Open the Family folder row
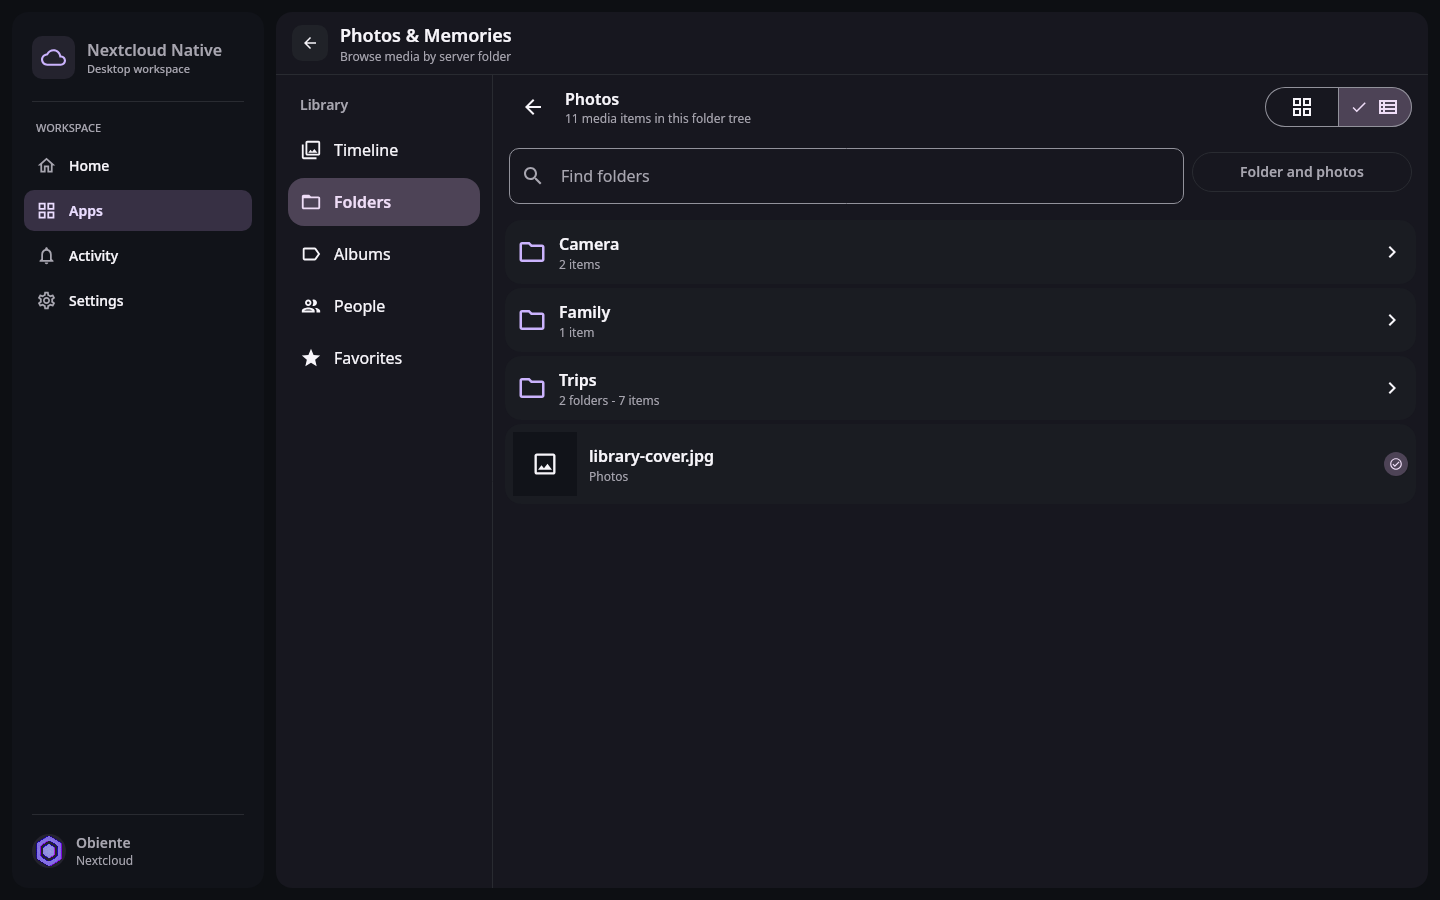 pos(960,320)
